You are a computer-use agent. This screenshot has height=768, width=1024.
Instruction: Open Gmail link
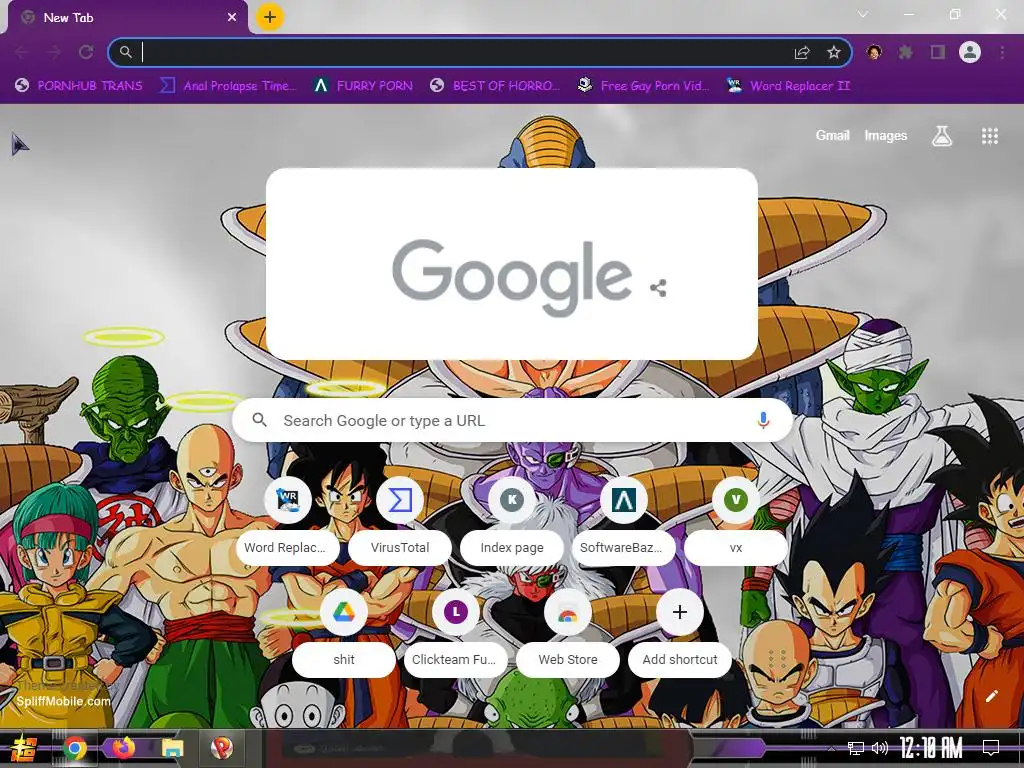point(832,135)
